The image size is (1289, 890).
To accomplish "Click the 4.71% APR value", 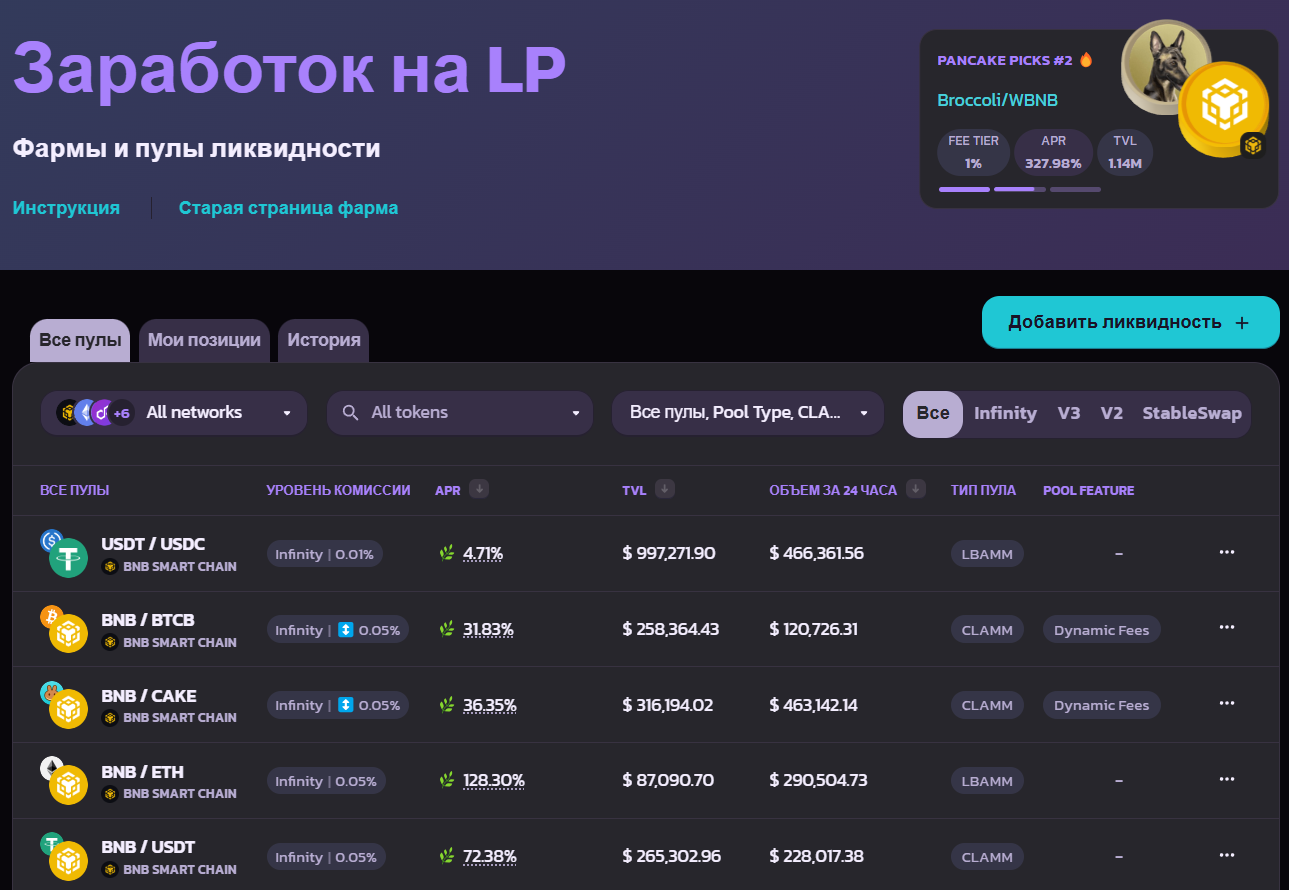I will (x=483, y=553).
